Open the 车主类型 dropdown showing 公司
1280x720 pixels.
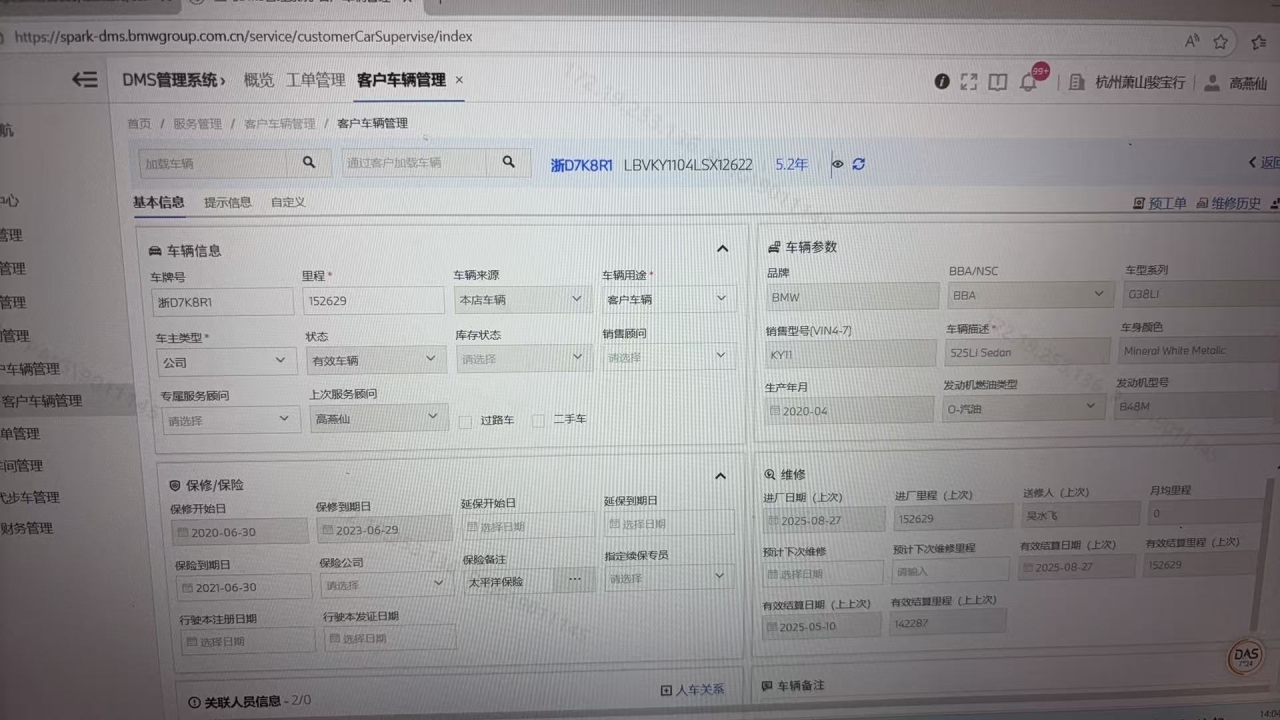(x=226, y=362)
